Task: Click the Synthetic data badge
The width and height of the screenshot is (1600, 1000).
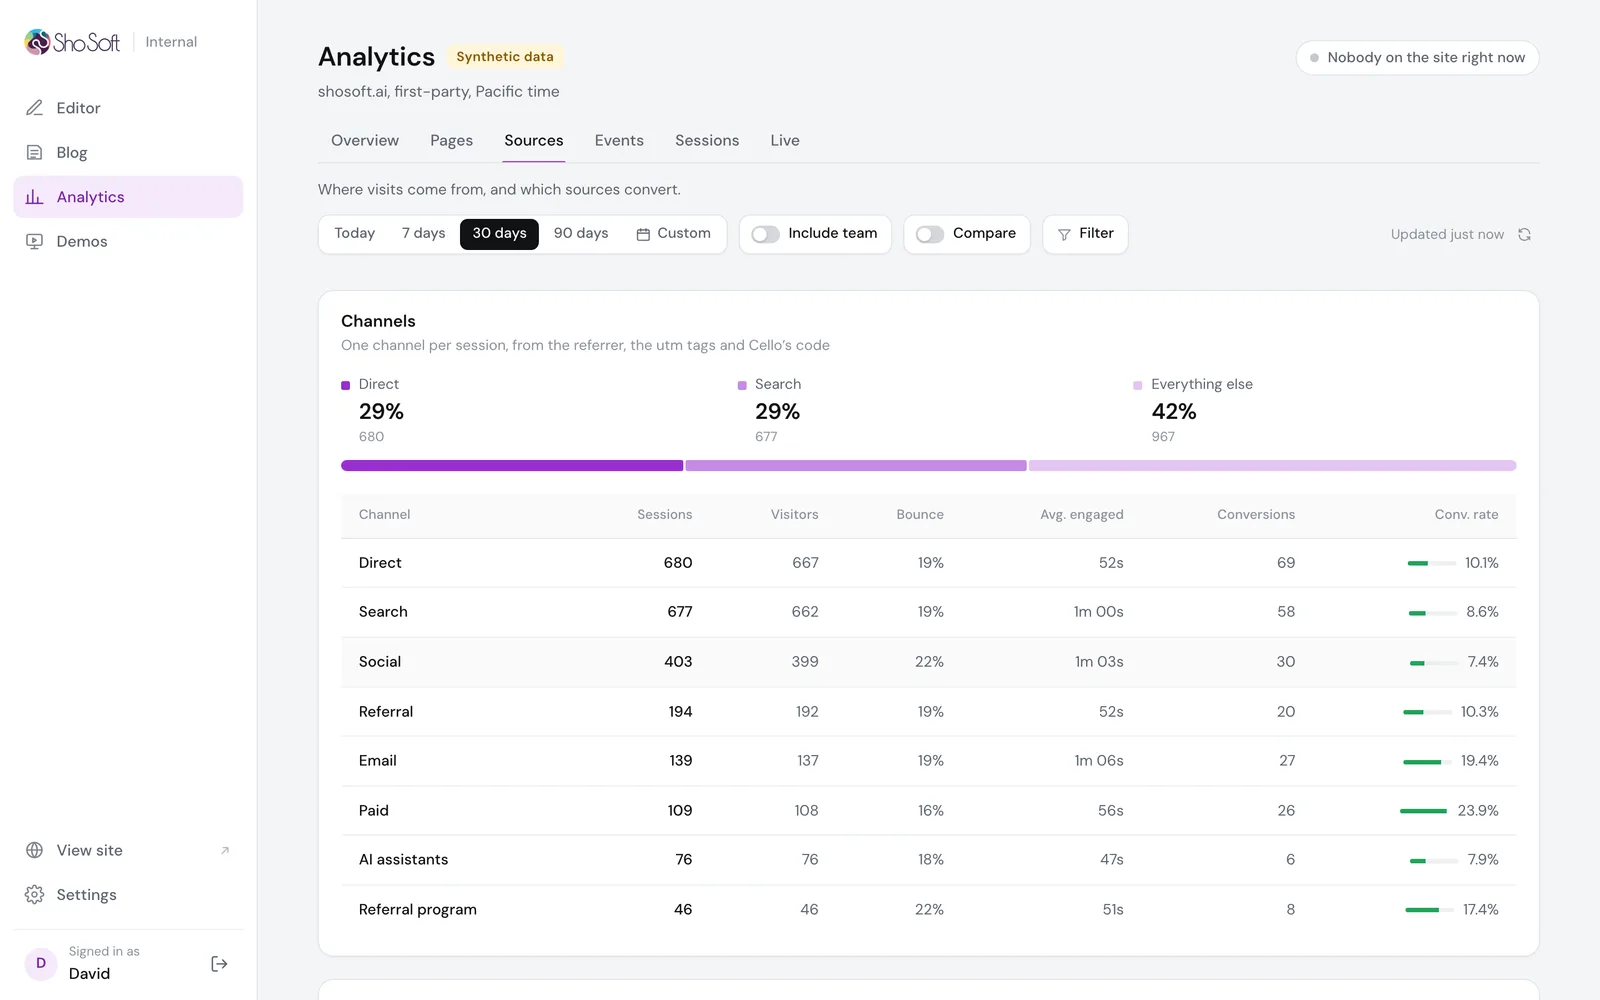Action: pos(505,57)
